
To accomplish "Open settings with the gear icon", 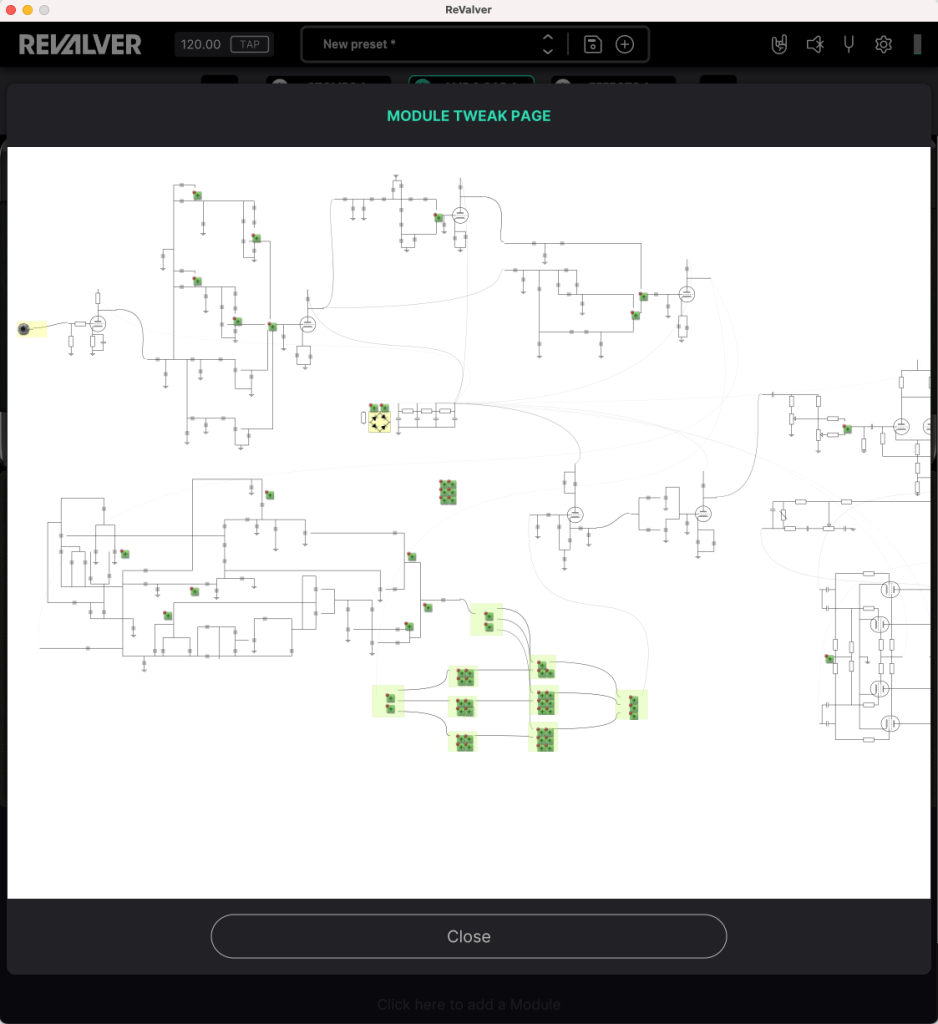I will click(883, 44).
